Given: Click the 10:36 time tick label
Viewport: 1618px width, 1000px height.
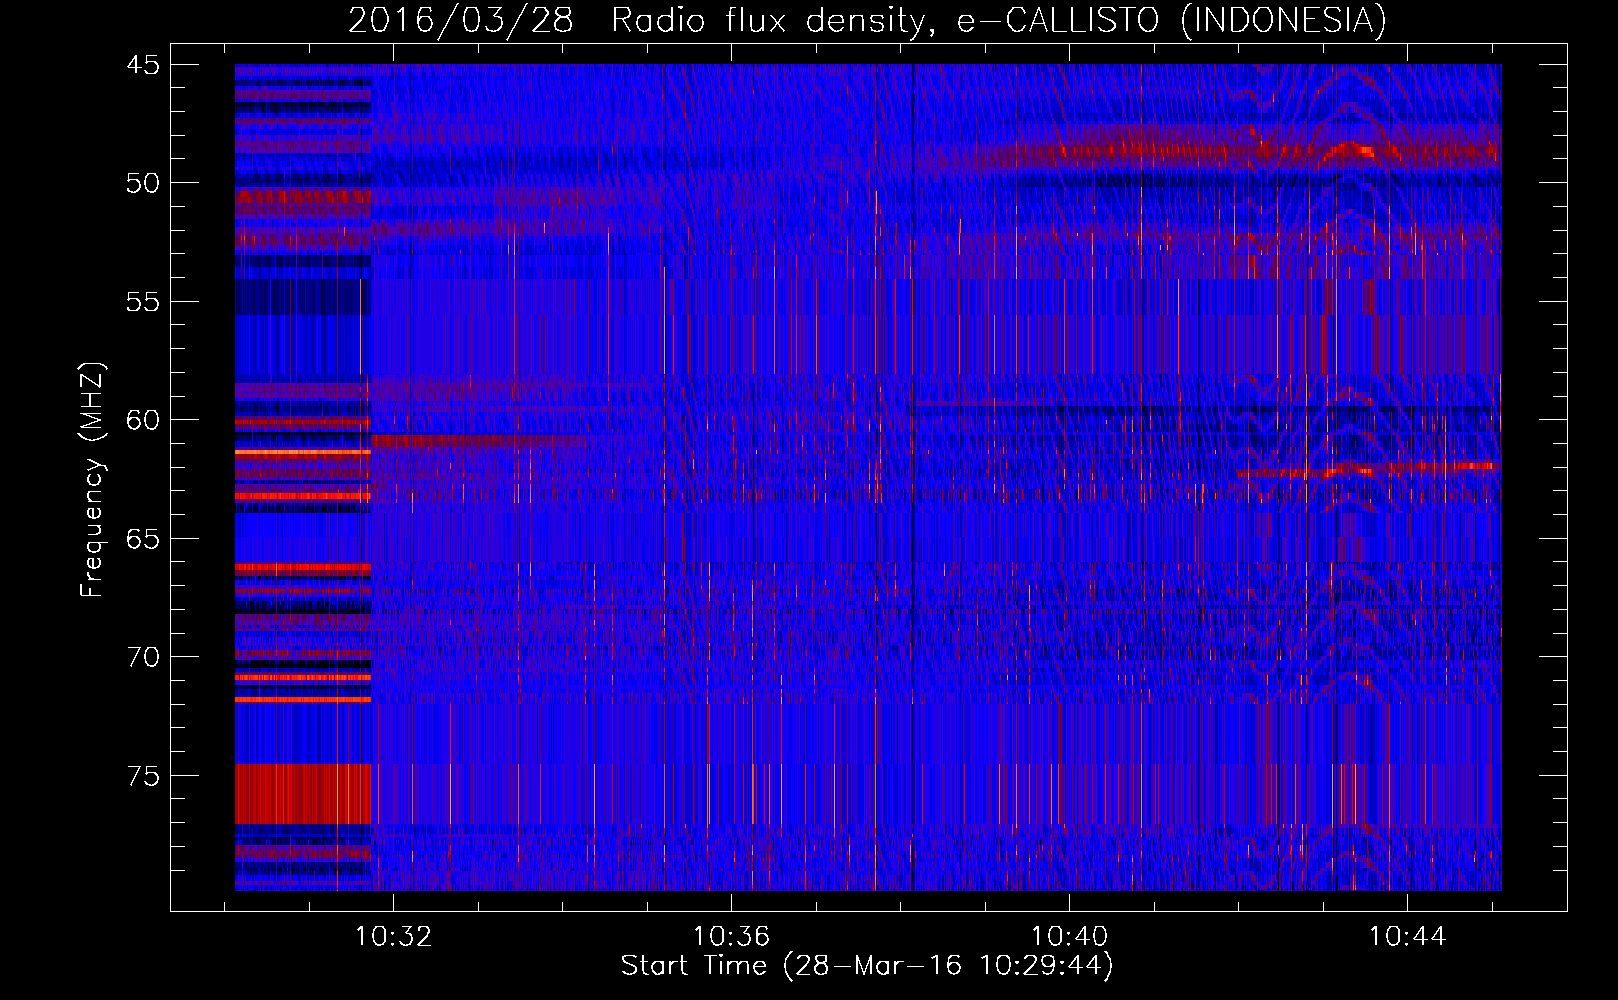Looking at the screenshot, I should [731, 936].
